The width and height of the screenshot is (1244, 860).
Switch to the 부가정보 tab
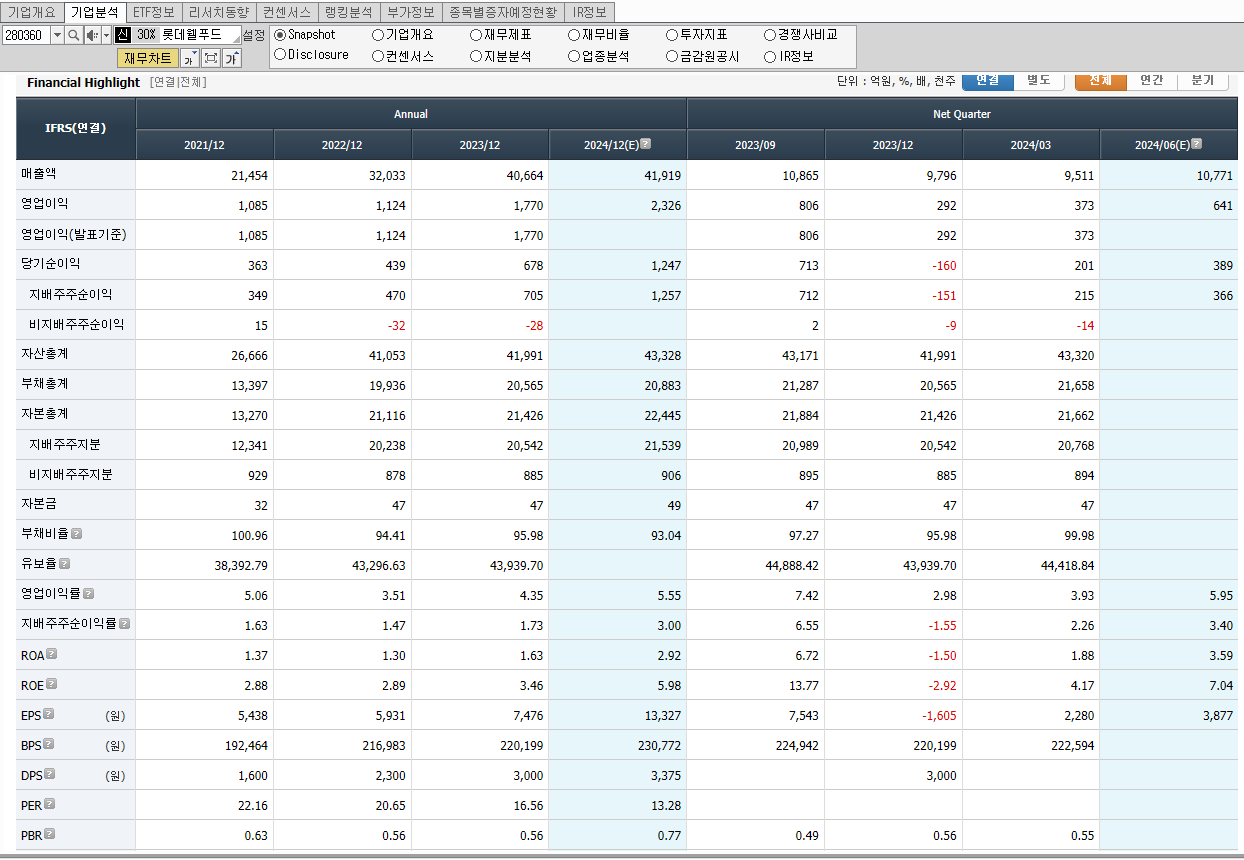pyautogui.click(x=411, y=12)
